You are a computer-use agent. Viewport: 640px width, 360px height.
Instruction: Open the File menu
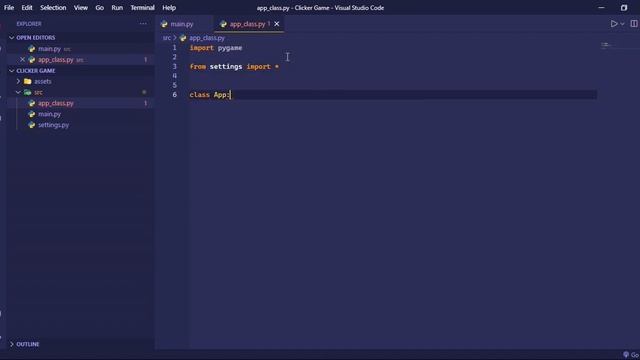click(x=9, y=8)
